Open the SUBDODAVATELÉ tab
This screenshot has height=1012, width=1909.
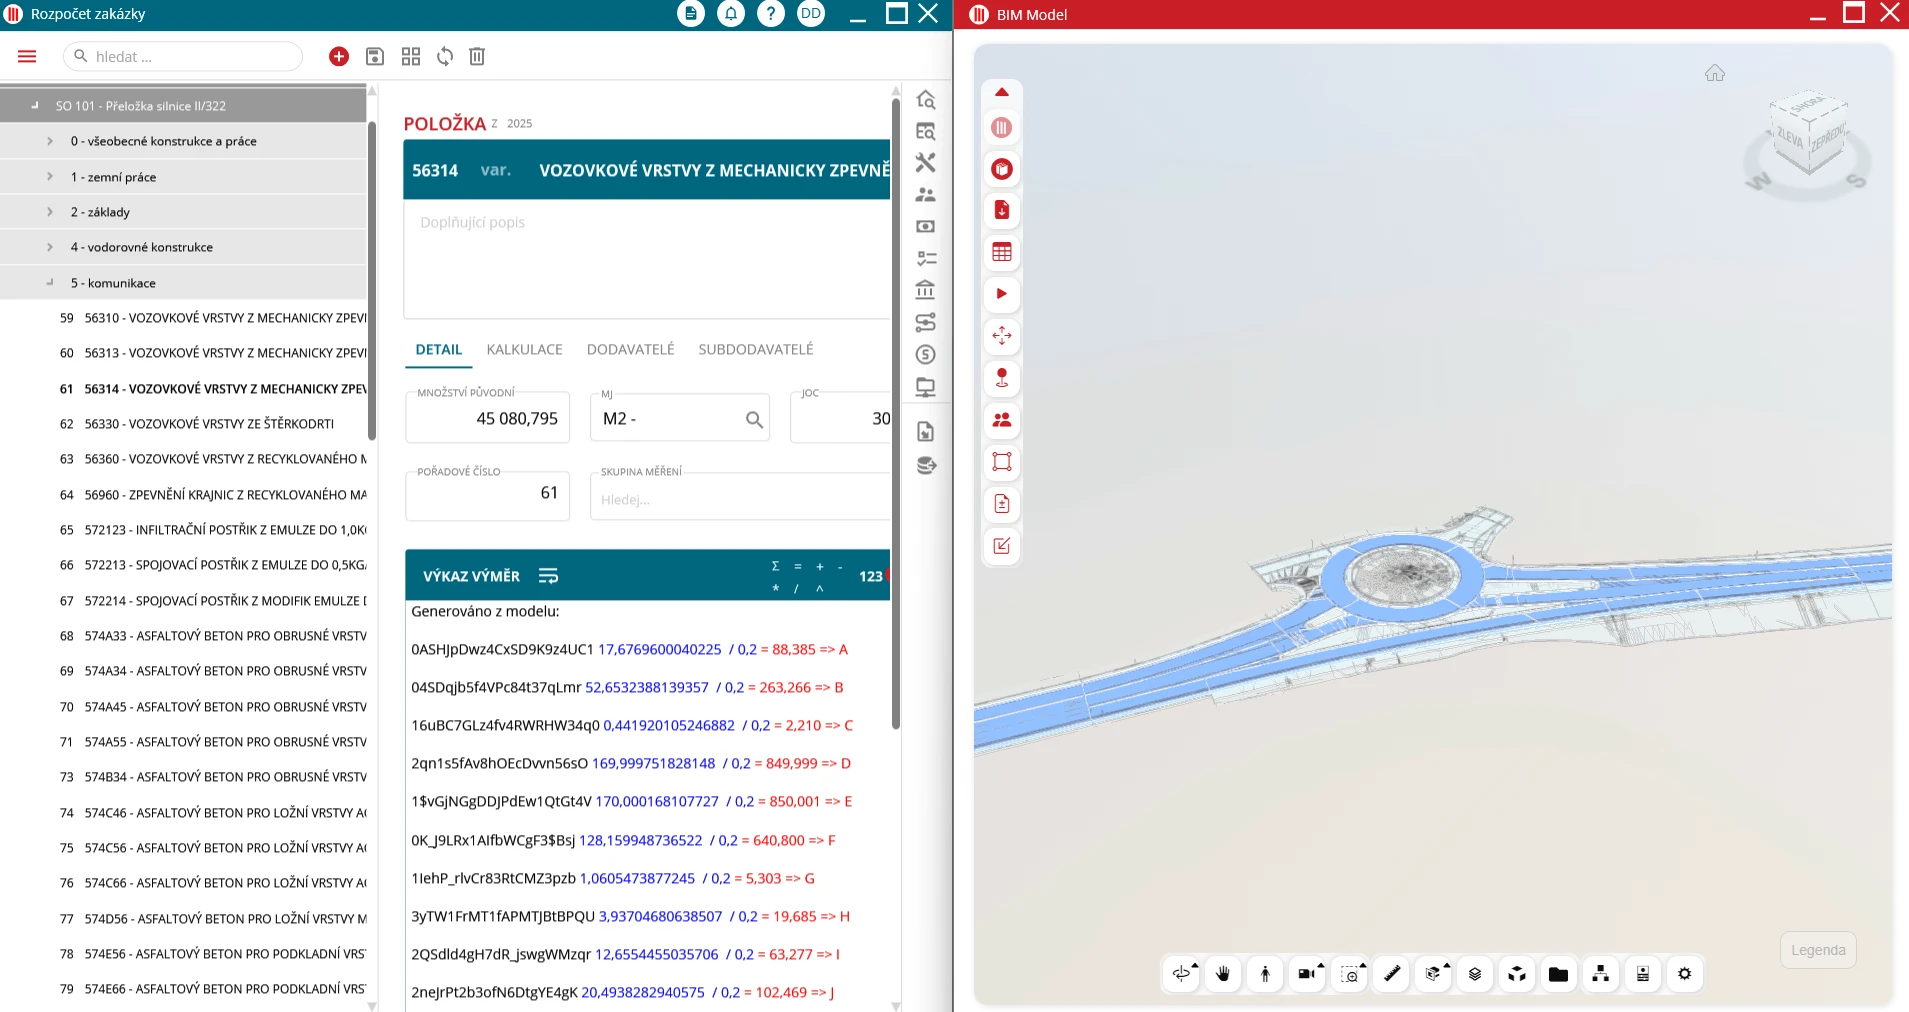[x=755, y=350]
